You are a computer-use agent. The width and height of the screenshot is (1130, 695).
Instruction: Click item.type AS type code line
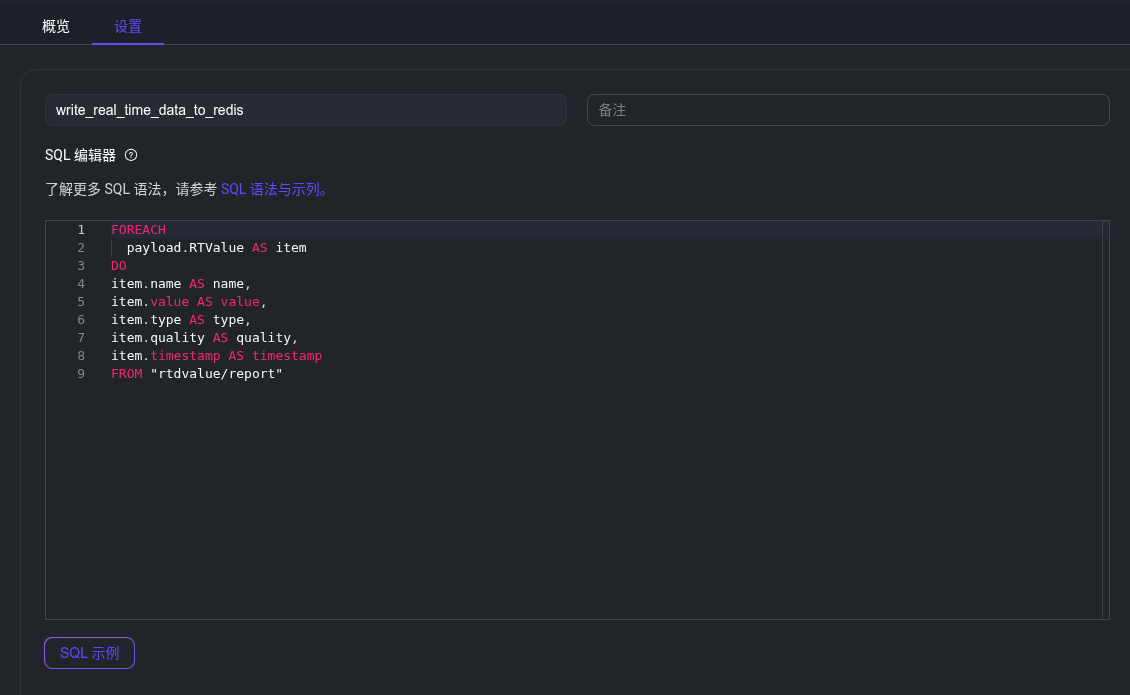[x=181, y=320]
